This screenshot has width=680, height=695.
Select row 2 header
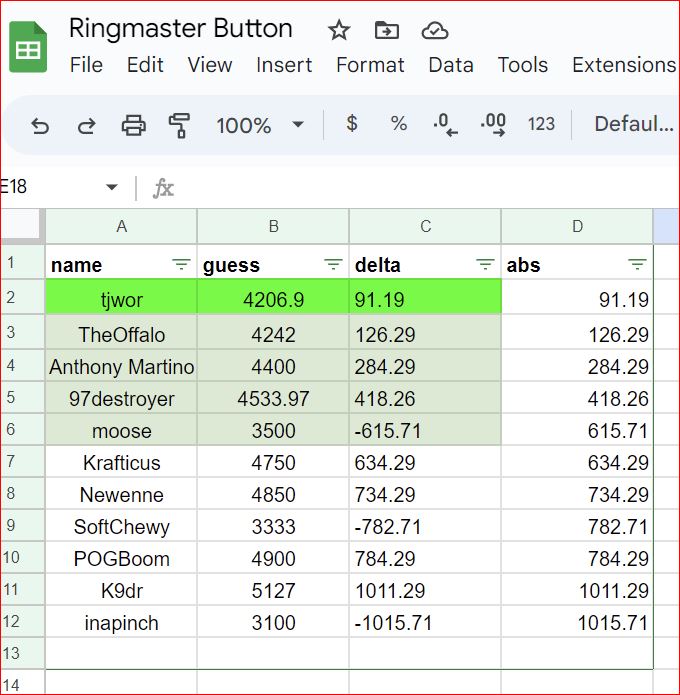[x=22, y=297]
